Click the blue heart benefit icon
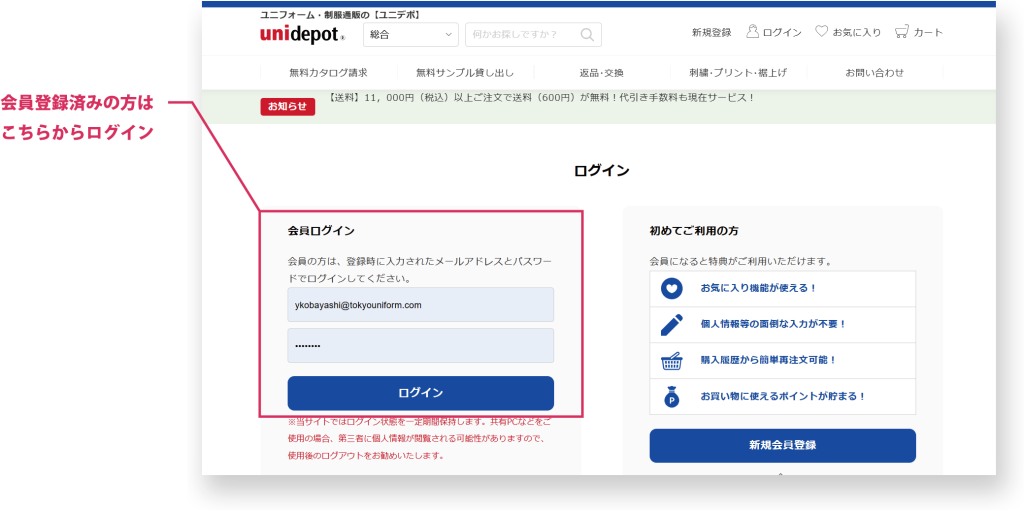The width and height of the screenshot is (1024, 510). coord(671,288)
